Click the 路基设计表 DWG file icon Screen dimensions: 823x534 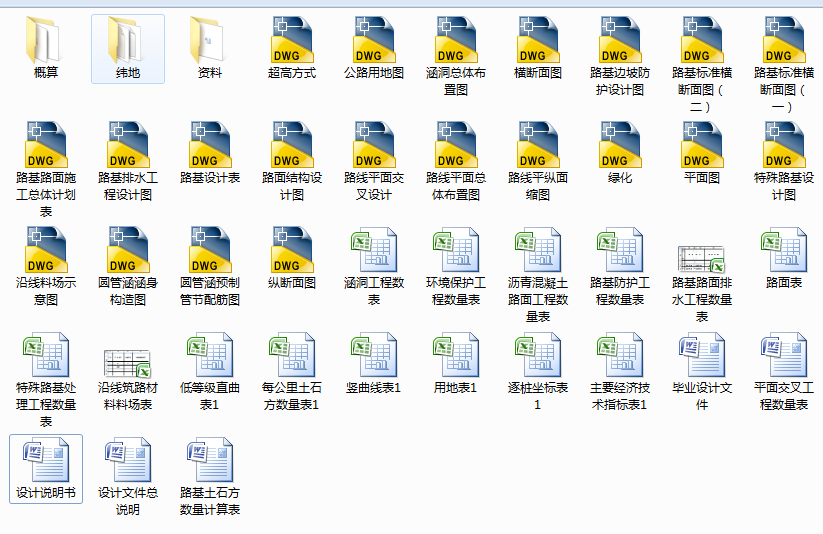(209, 145)
